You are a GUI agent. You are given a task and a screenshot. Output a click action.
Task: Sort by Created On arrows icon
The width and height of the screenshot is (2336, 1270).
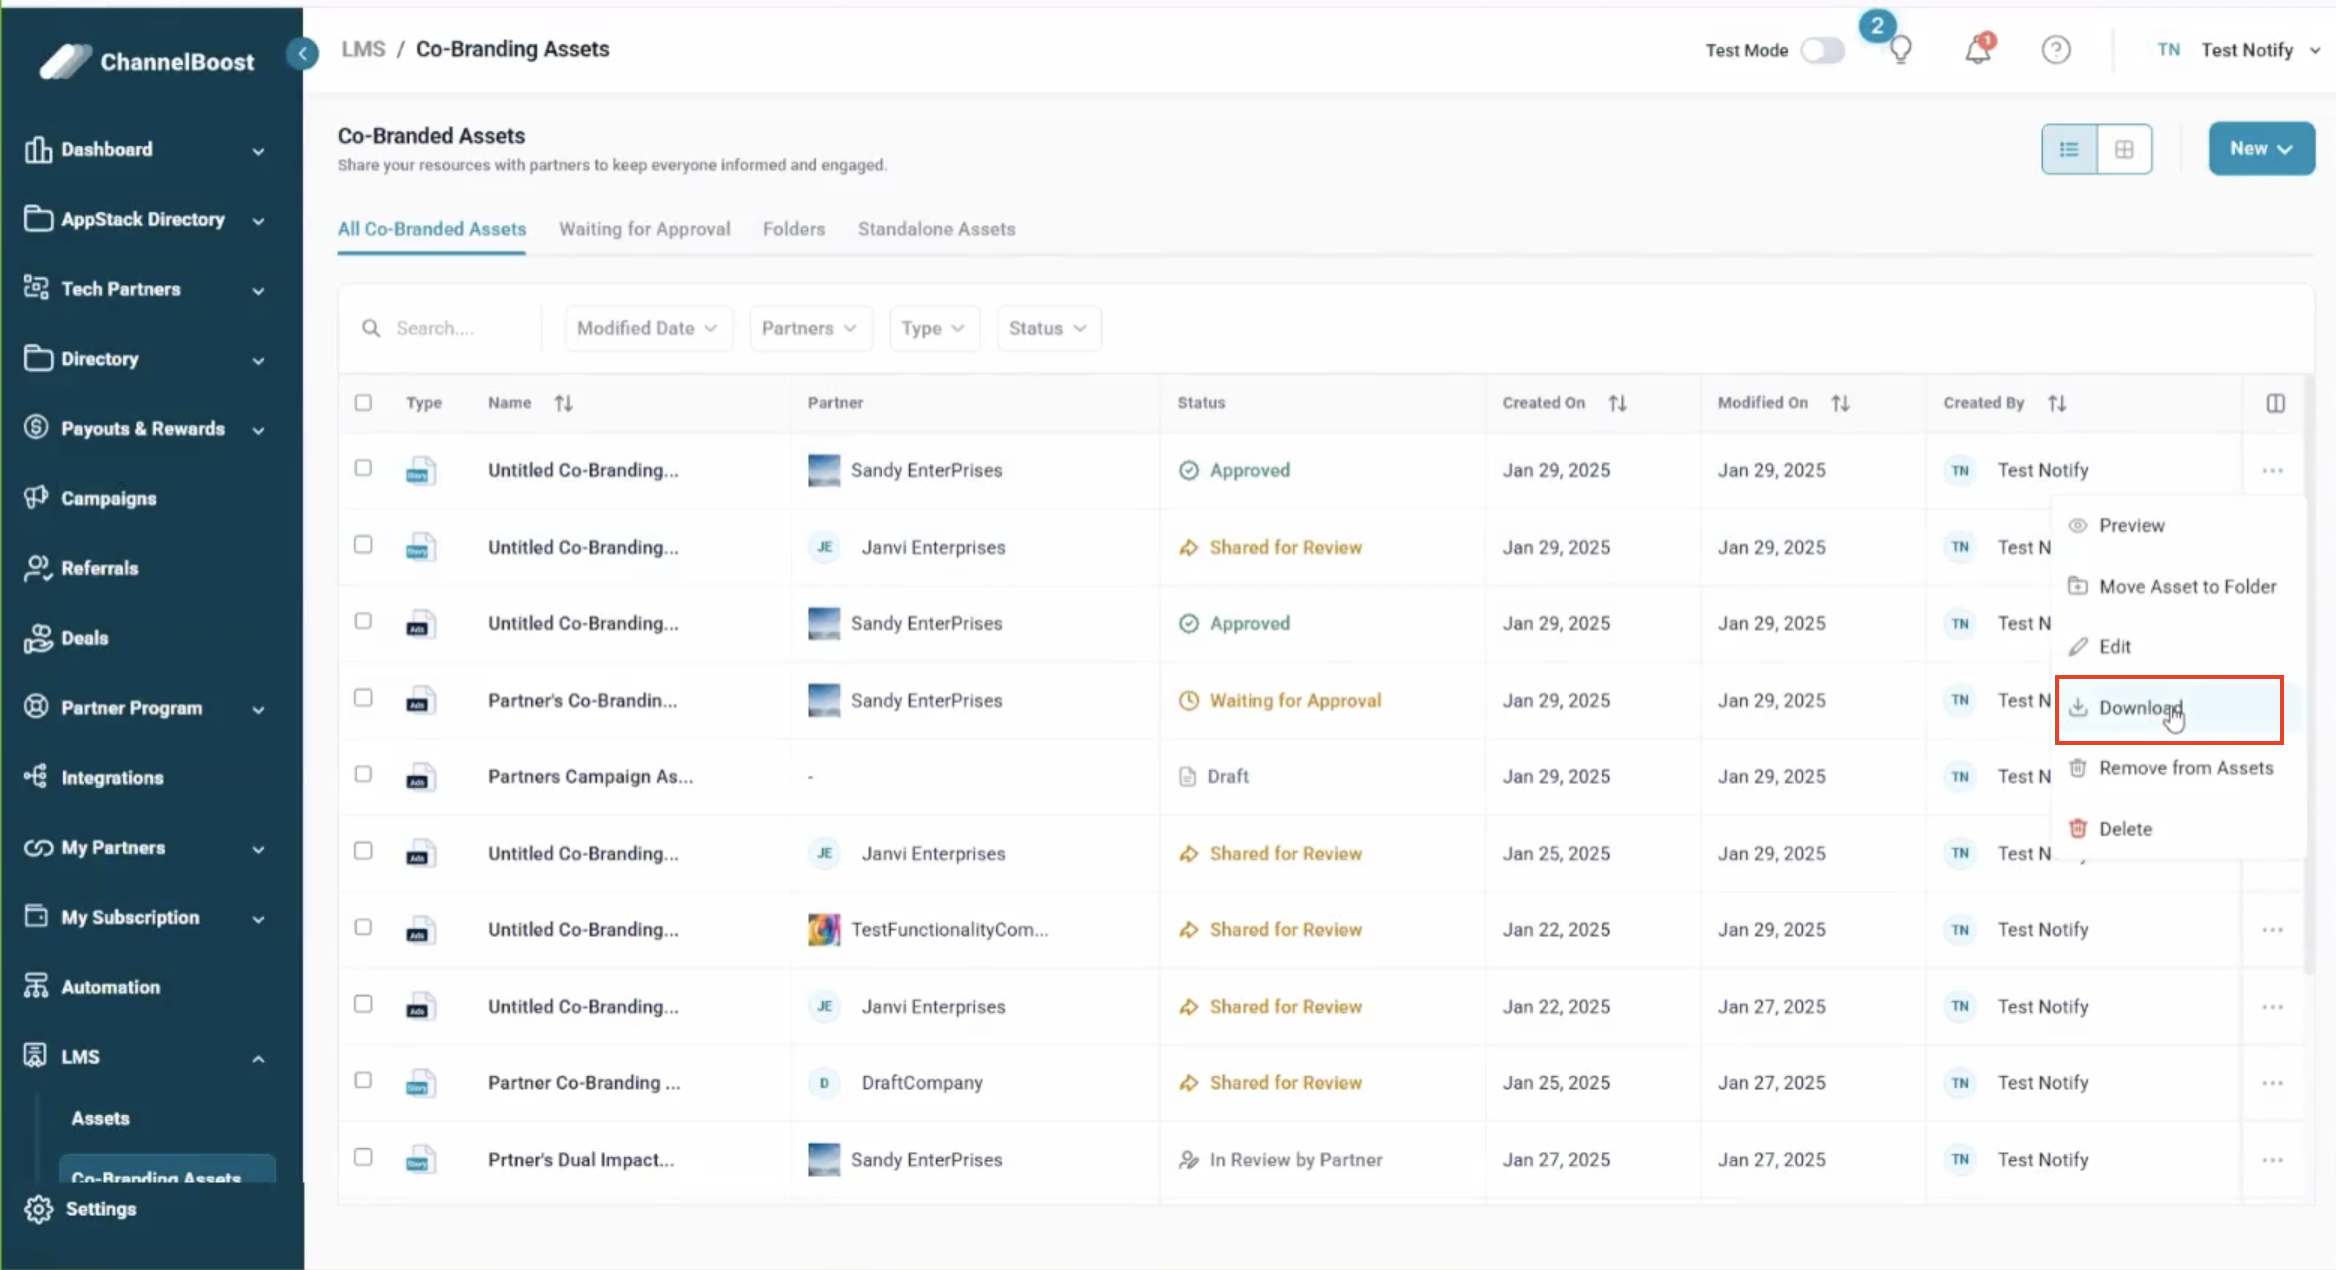[1617, 403]
